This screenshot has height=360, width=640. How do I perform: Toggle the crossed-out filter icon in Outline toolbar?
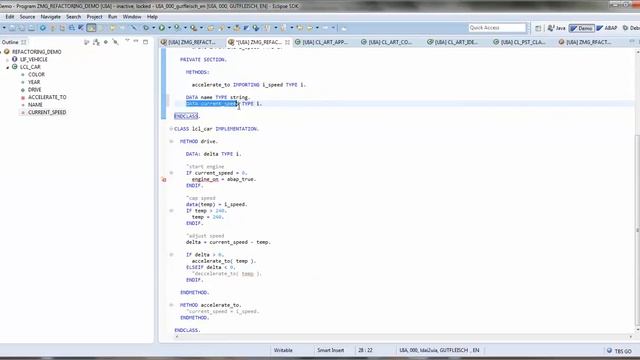click(116, 42)
